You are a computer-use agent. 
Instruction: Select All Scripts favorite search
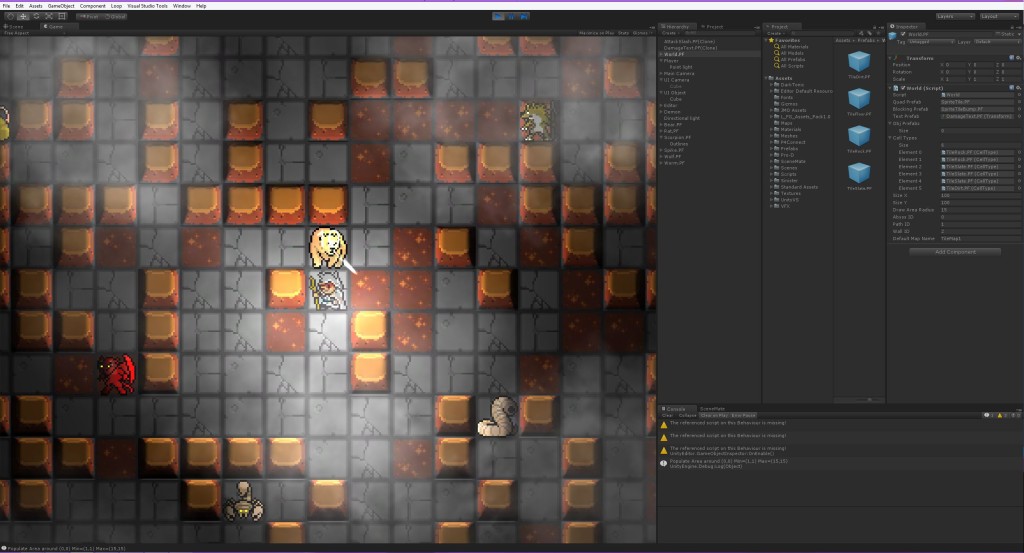point(789,66)
